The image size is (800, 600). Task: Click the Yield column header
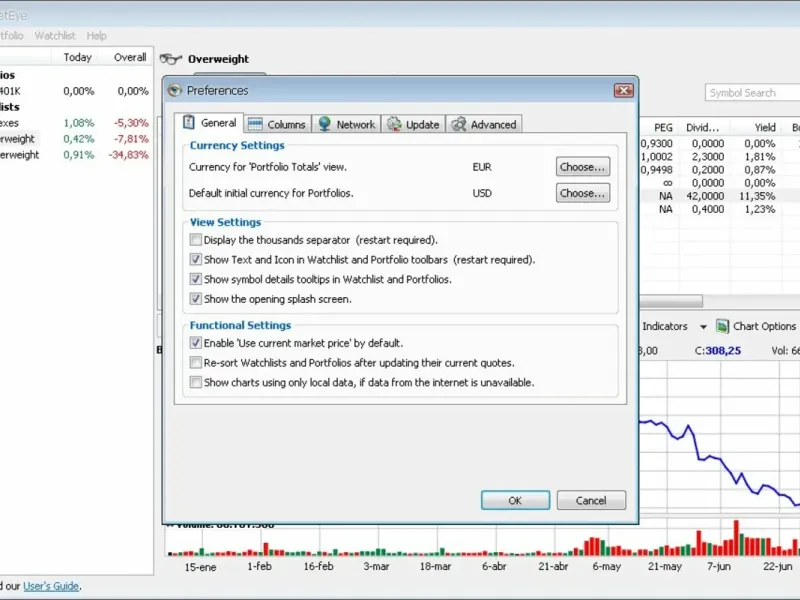click(x=765, y=128)
